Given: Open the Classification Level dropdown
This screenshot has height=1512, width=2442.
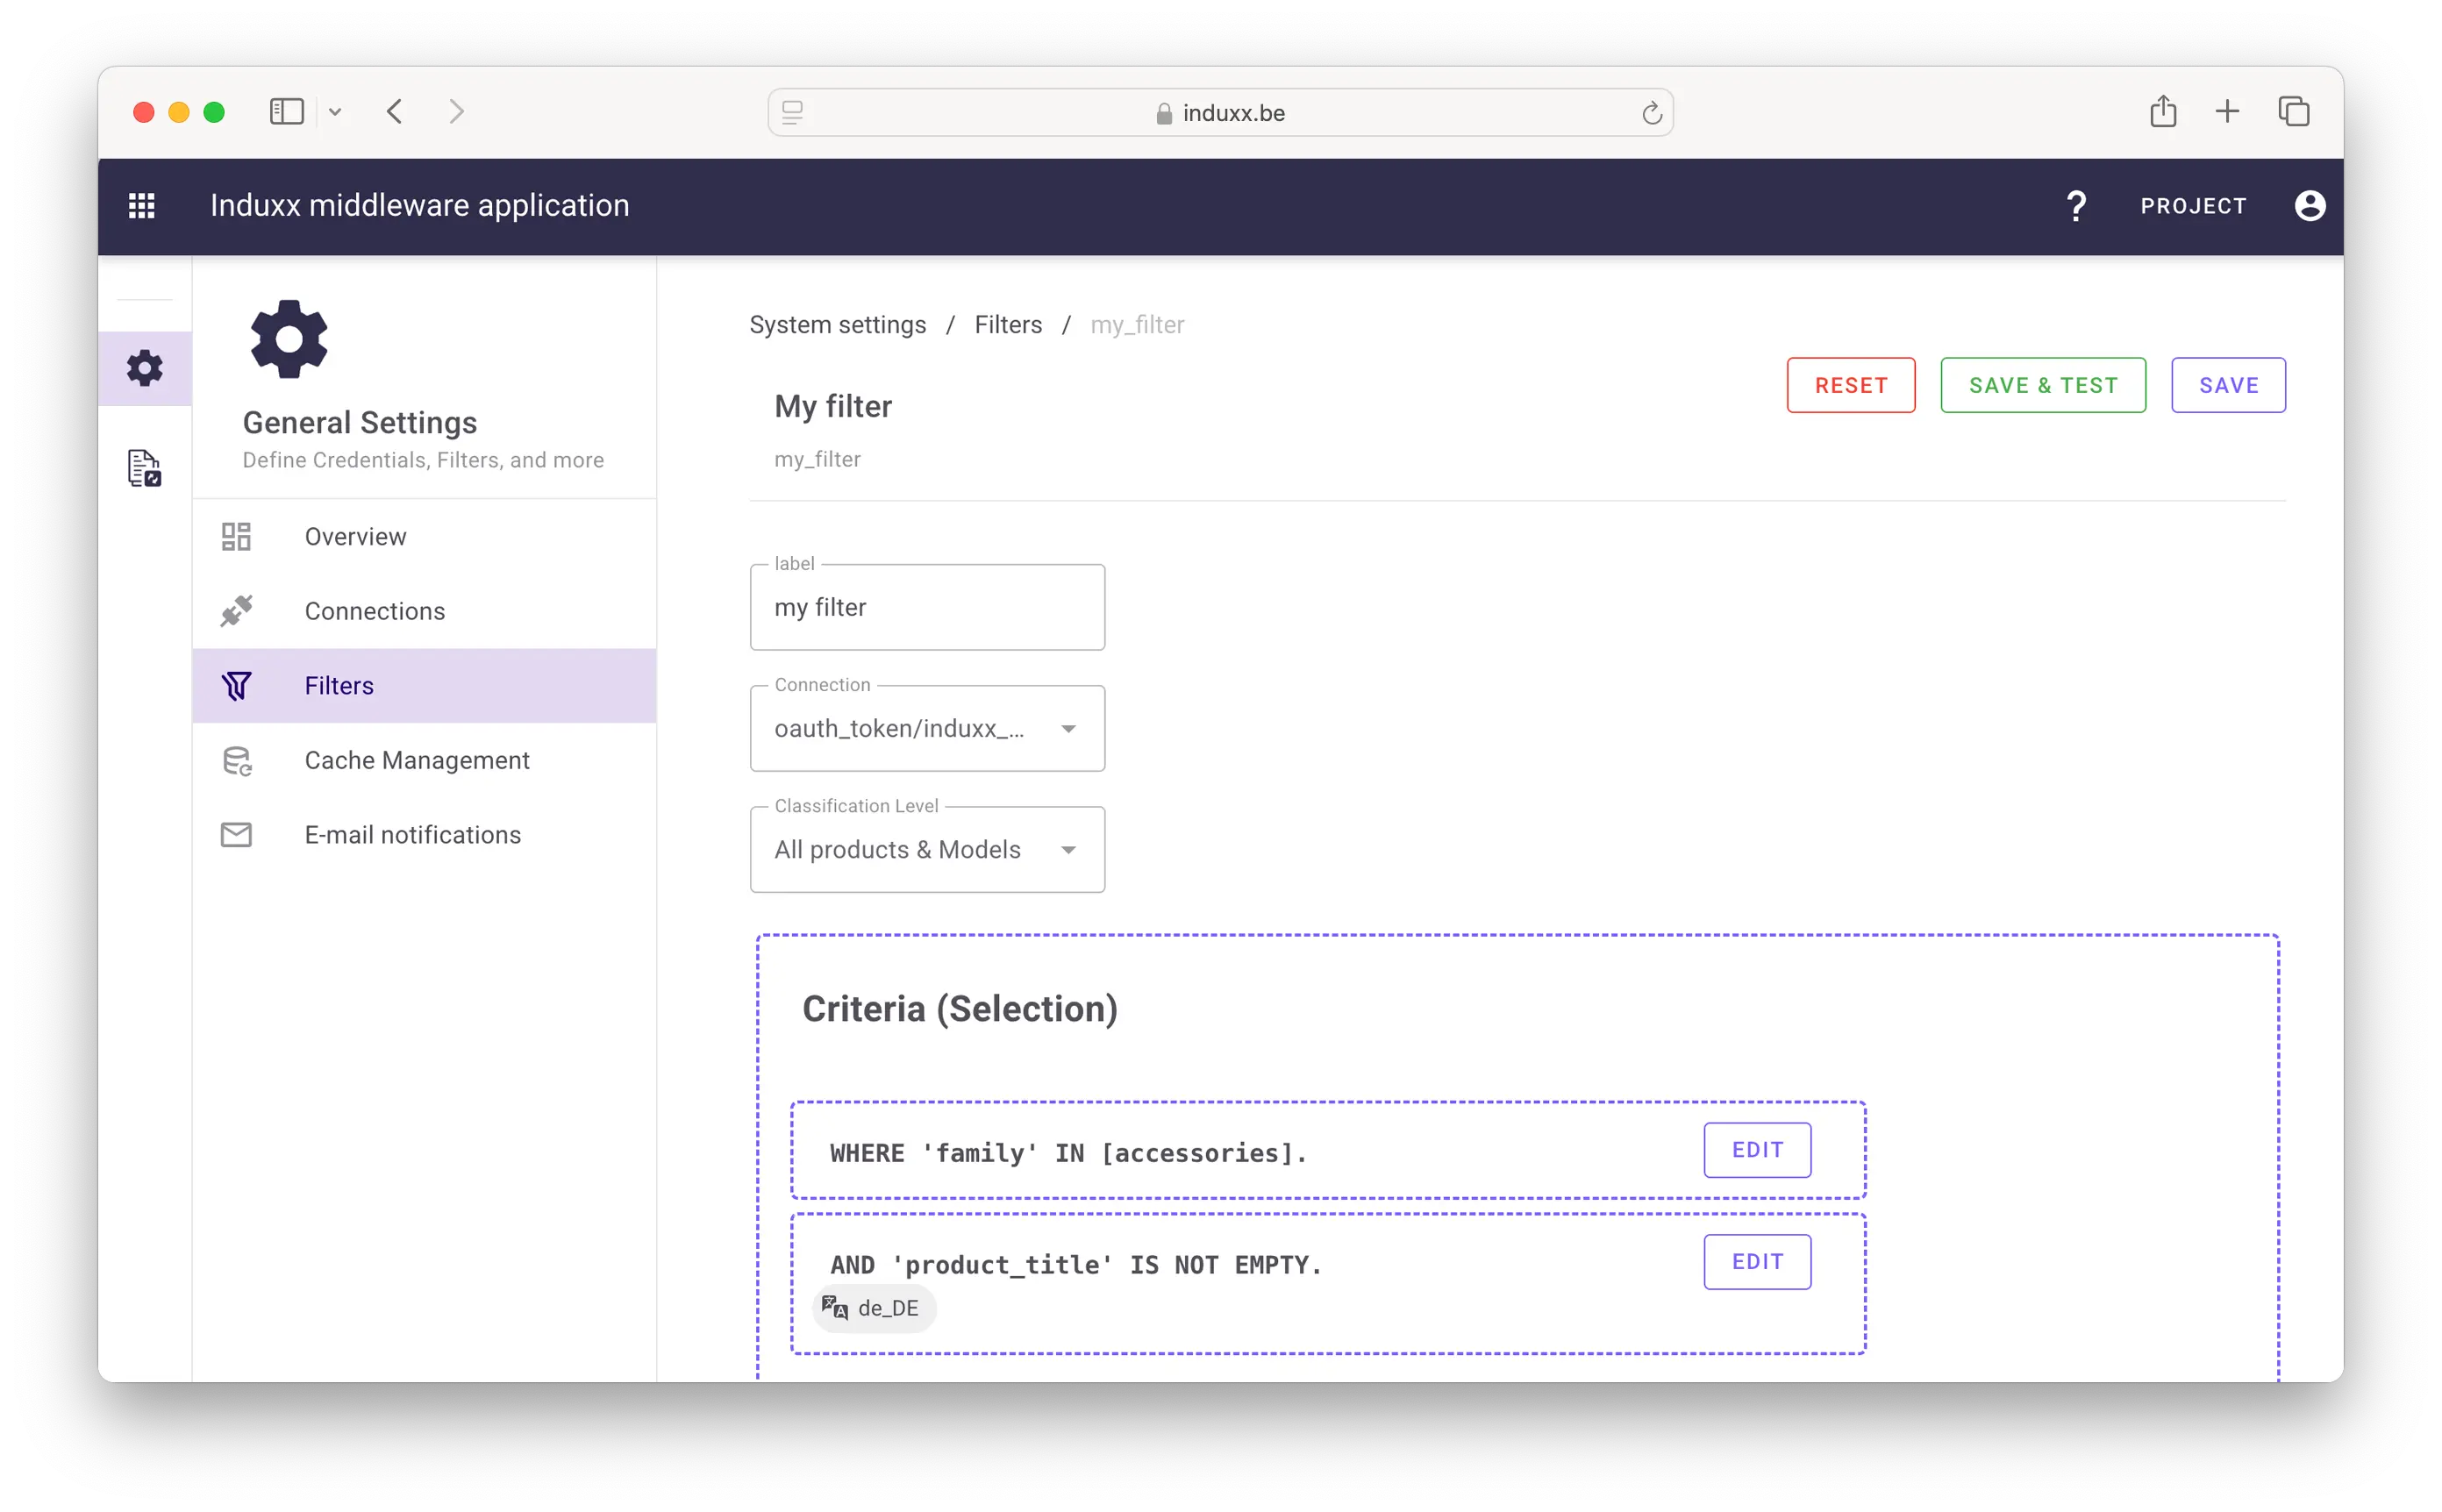Looking at the screenshot, I should click(x=927, y=850).
